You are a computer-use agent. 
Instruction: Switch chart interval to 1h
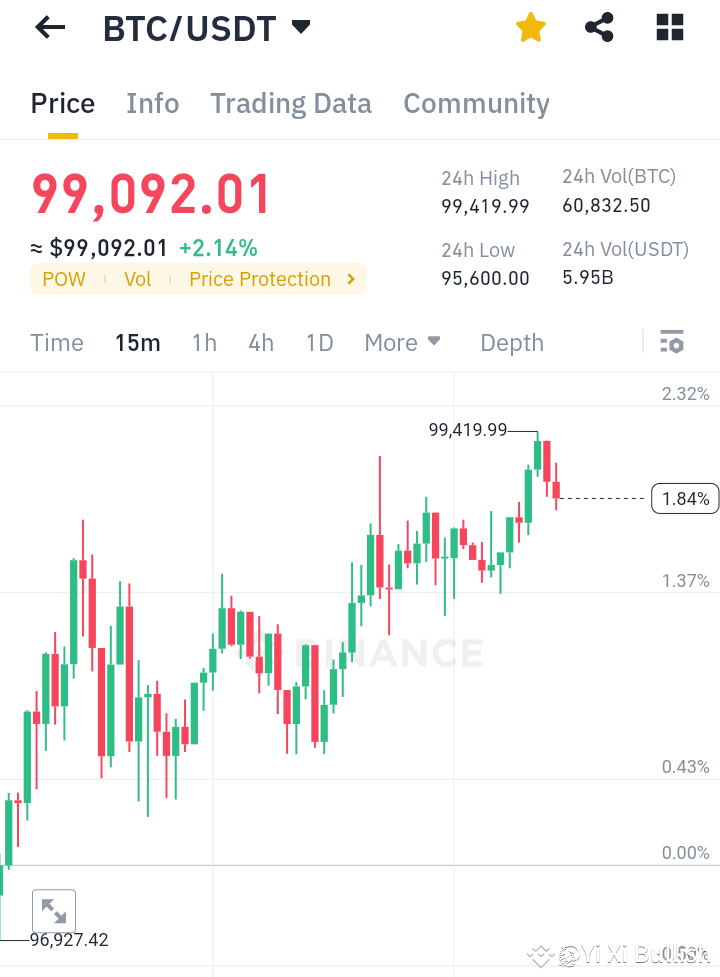point(204,342)
